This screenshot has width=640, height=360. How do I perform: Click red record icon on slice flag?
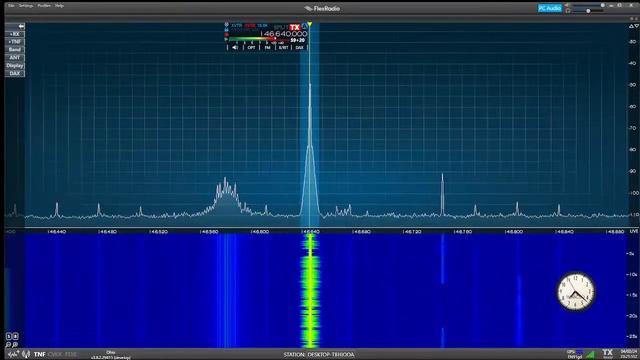coord(227,35)
